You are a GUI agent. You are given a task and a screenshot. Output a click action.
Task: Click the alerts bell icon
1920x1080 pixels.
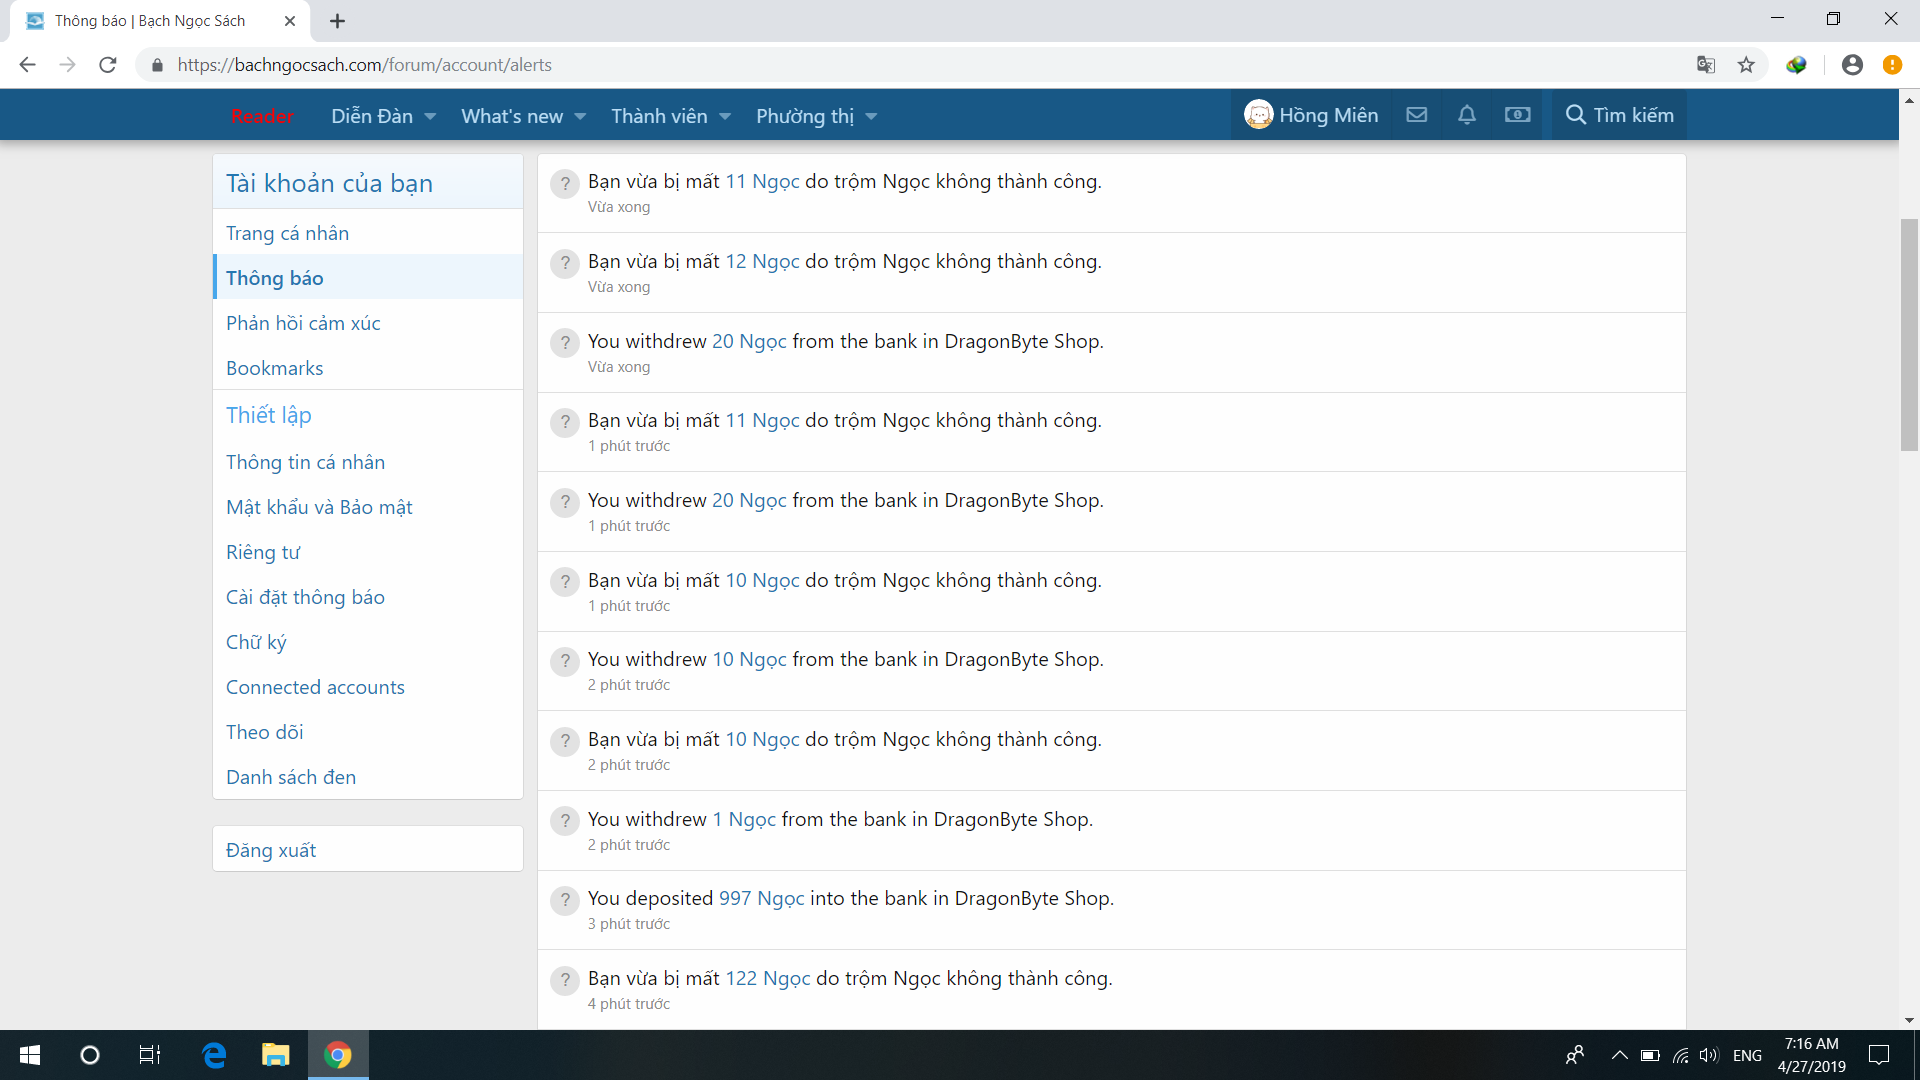(1466, 115)
